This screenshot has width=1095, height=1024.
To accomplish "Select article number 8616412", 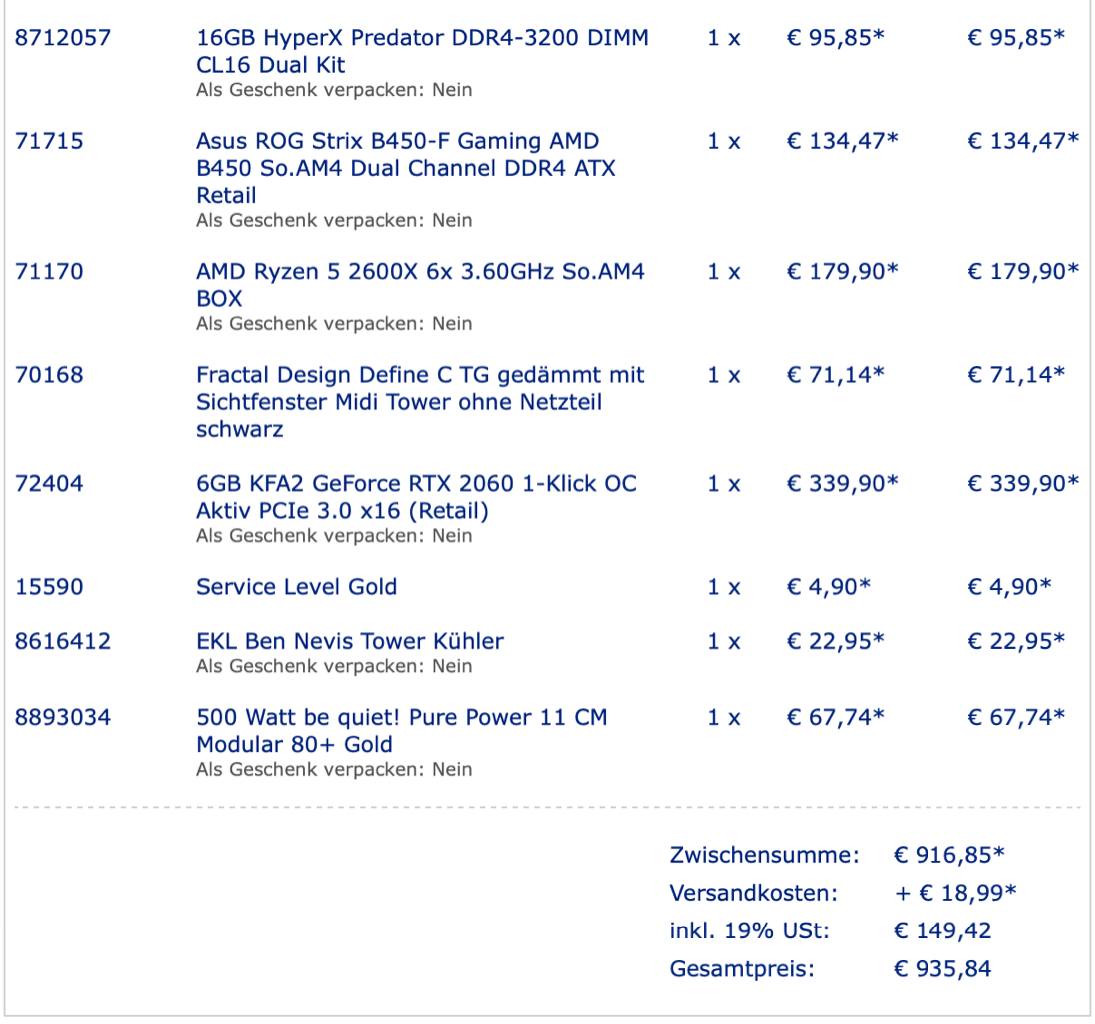I will (x=63, y=641).
